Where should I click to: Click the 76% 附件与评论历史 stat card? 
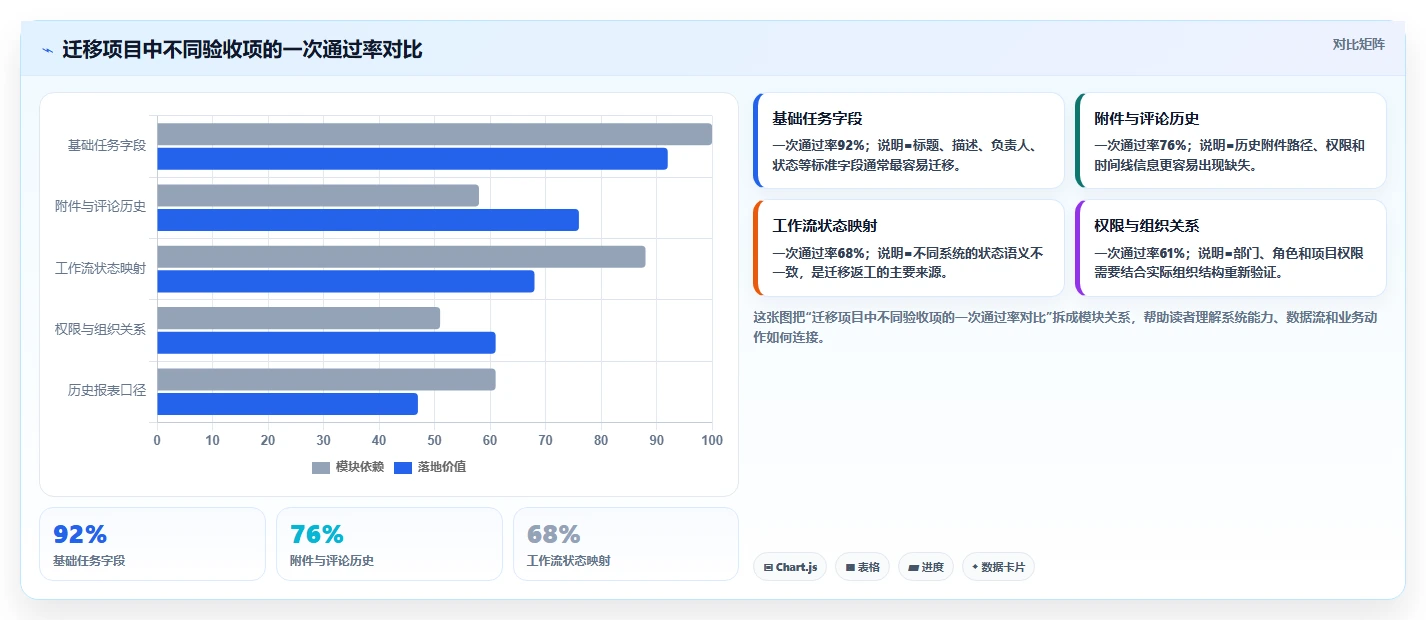coord(389,544)
